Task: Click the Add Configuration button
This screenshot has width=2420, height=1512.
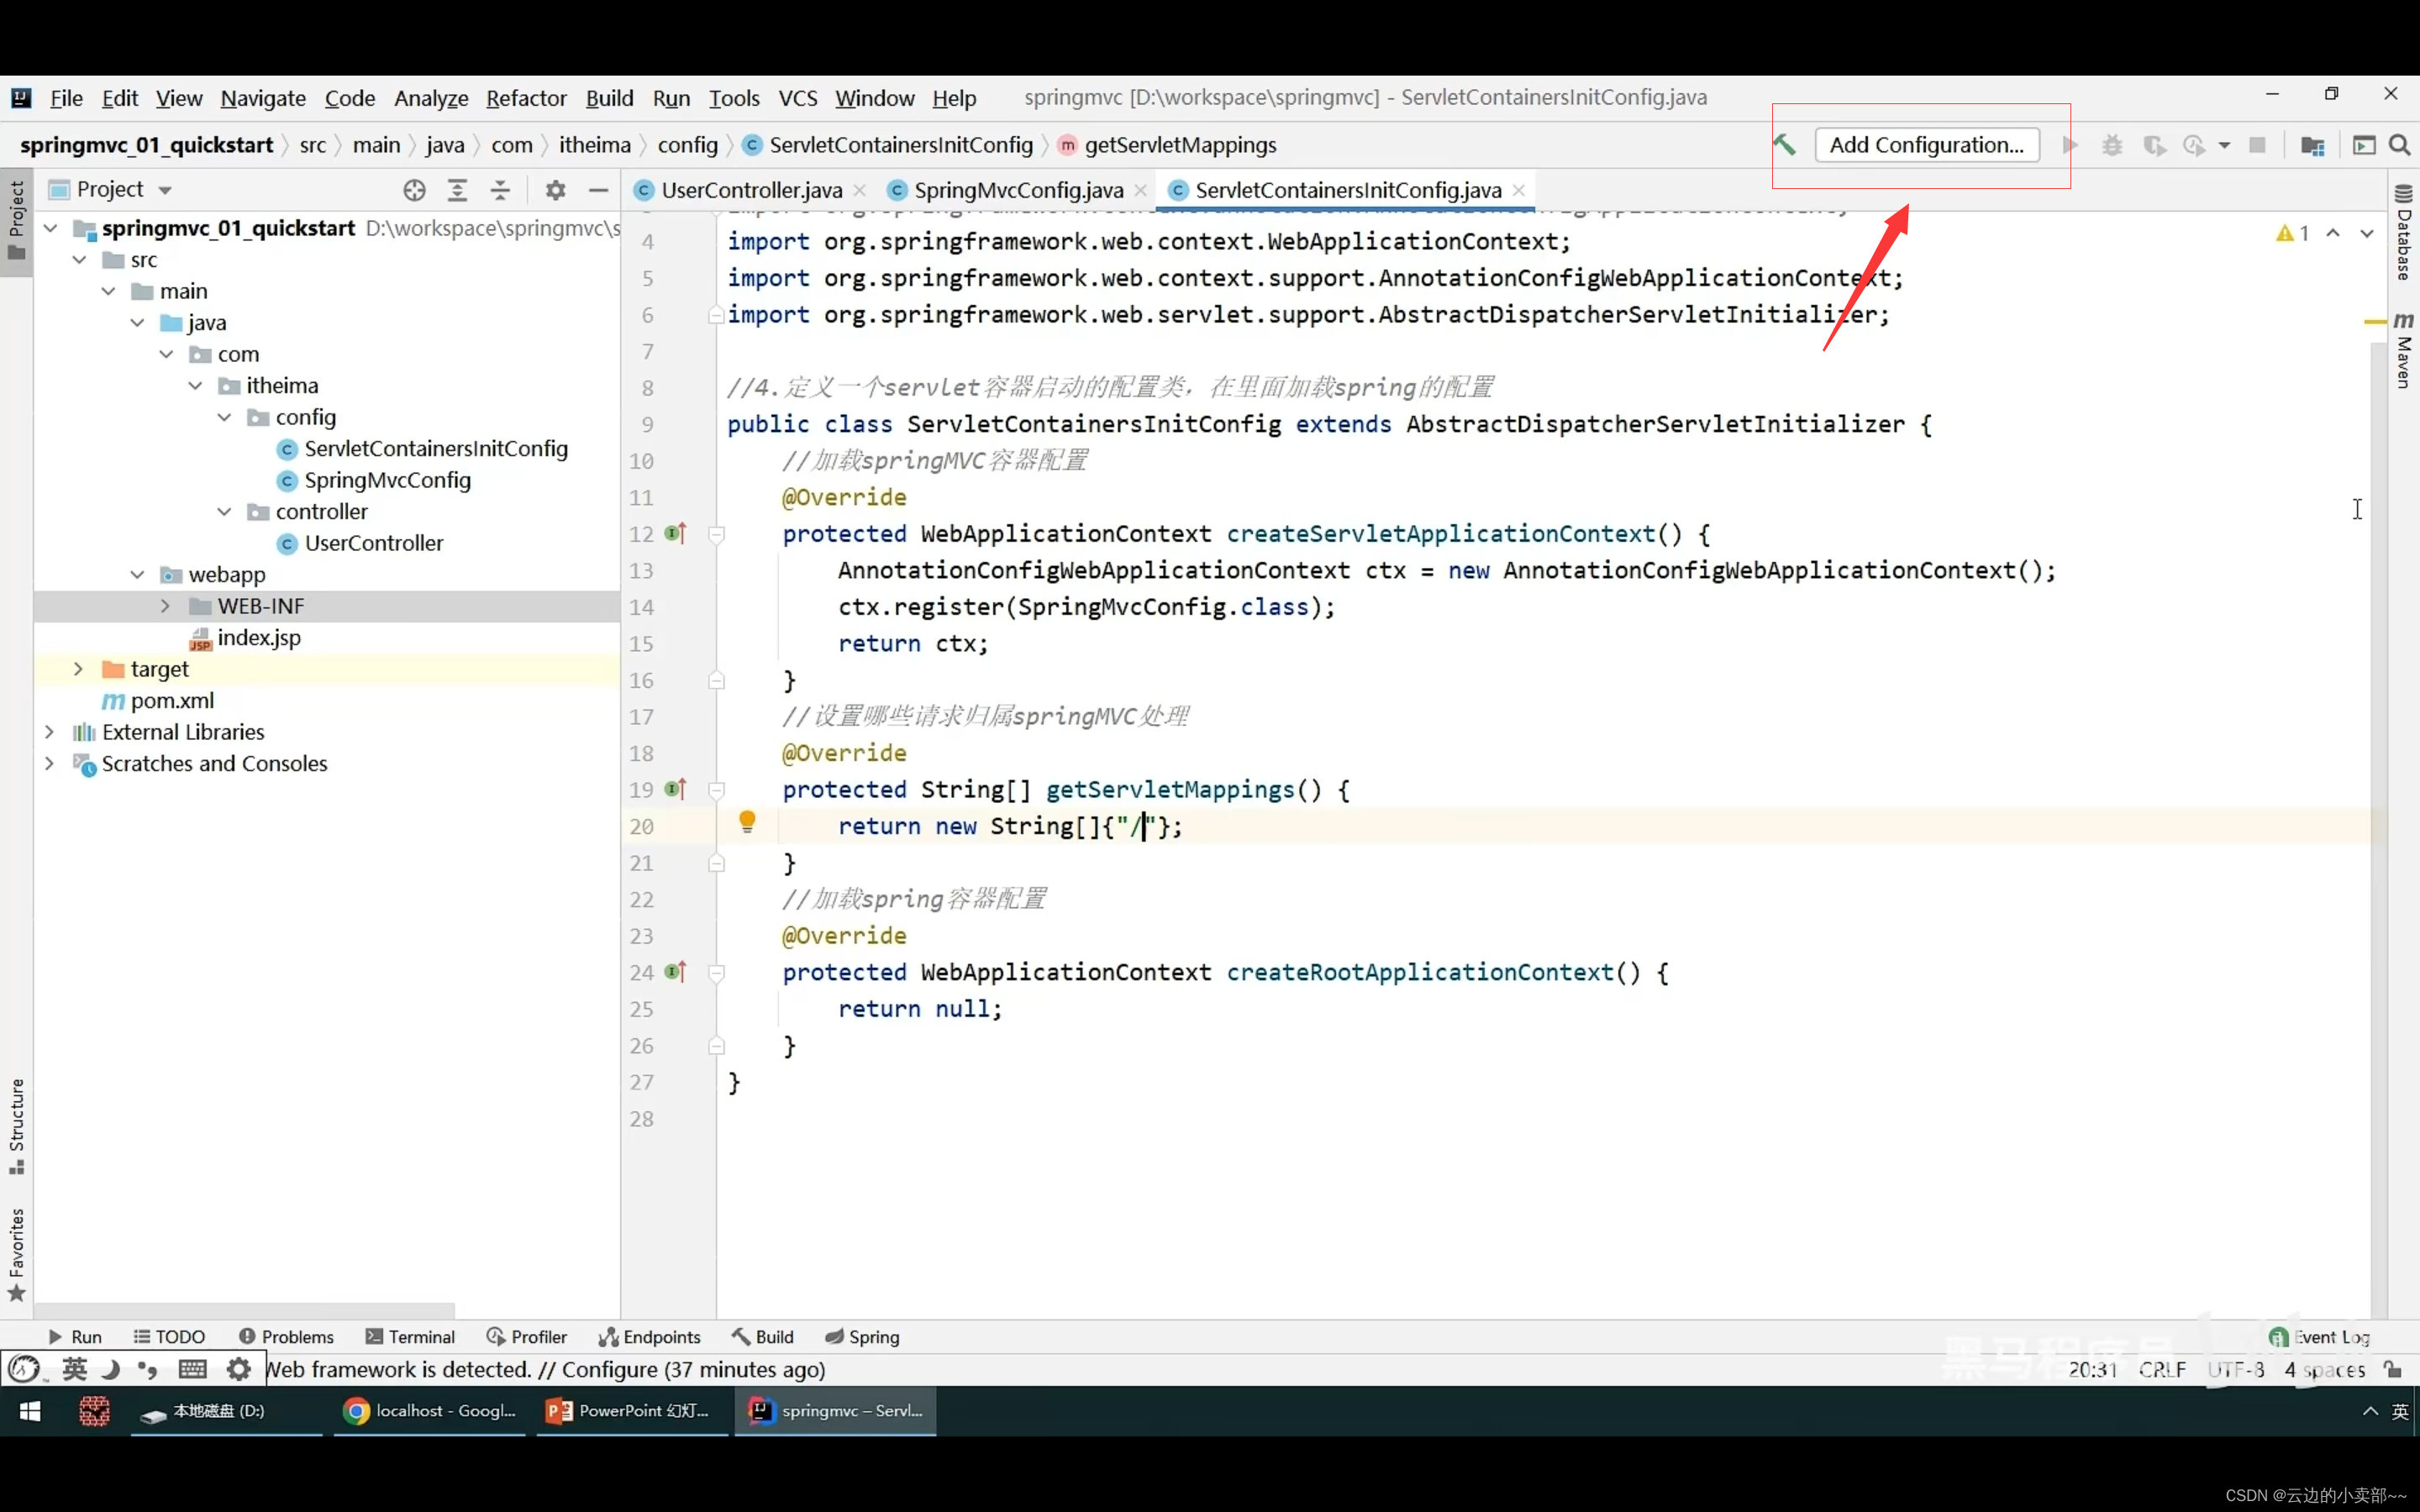Action: click(1926, 145)
